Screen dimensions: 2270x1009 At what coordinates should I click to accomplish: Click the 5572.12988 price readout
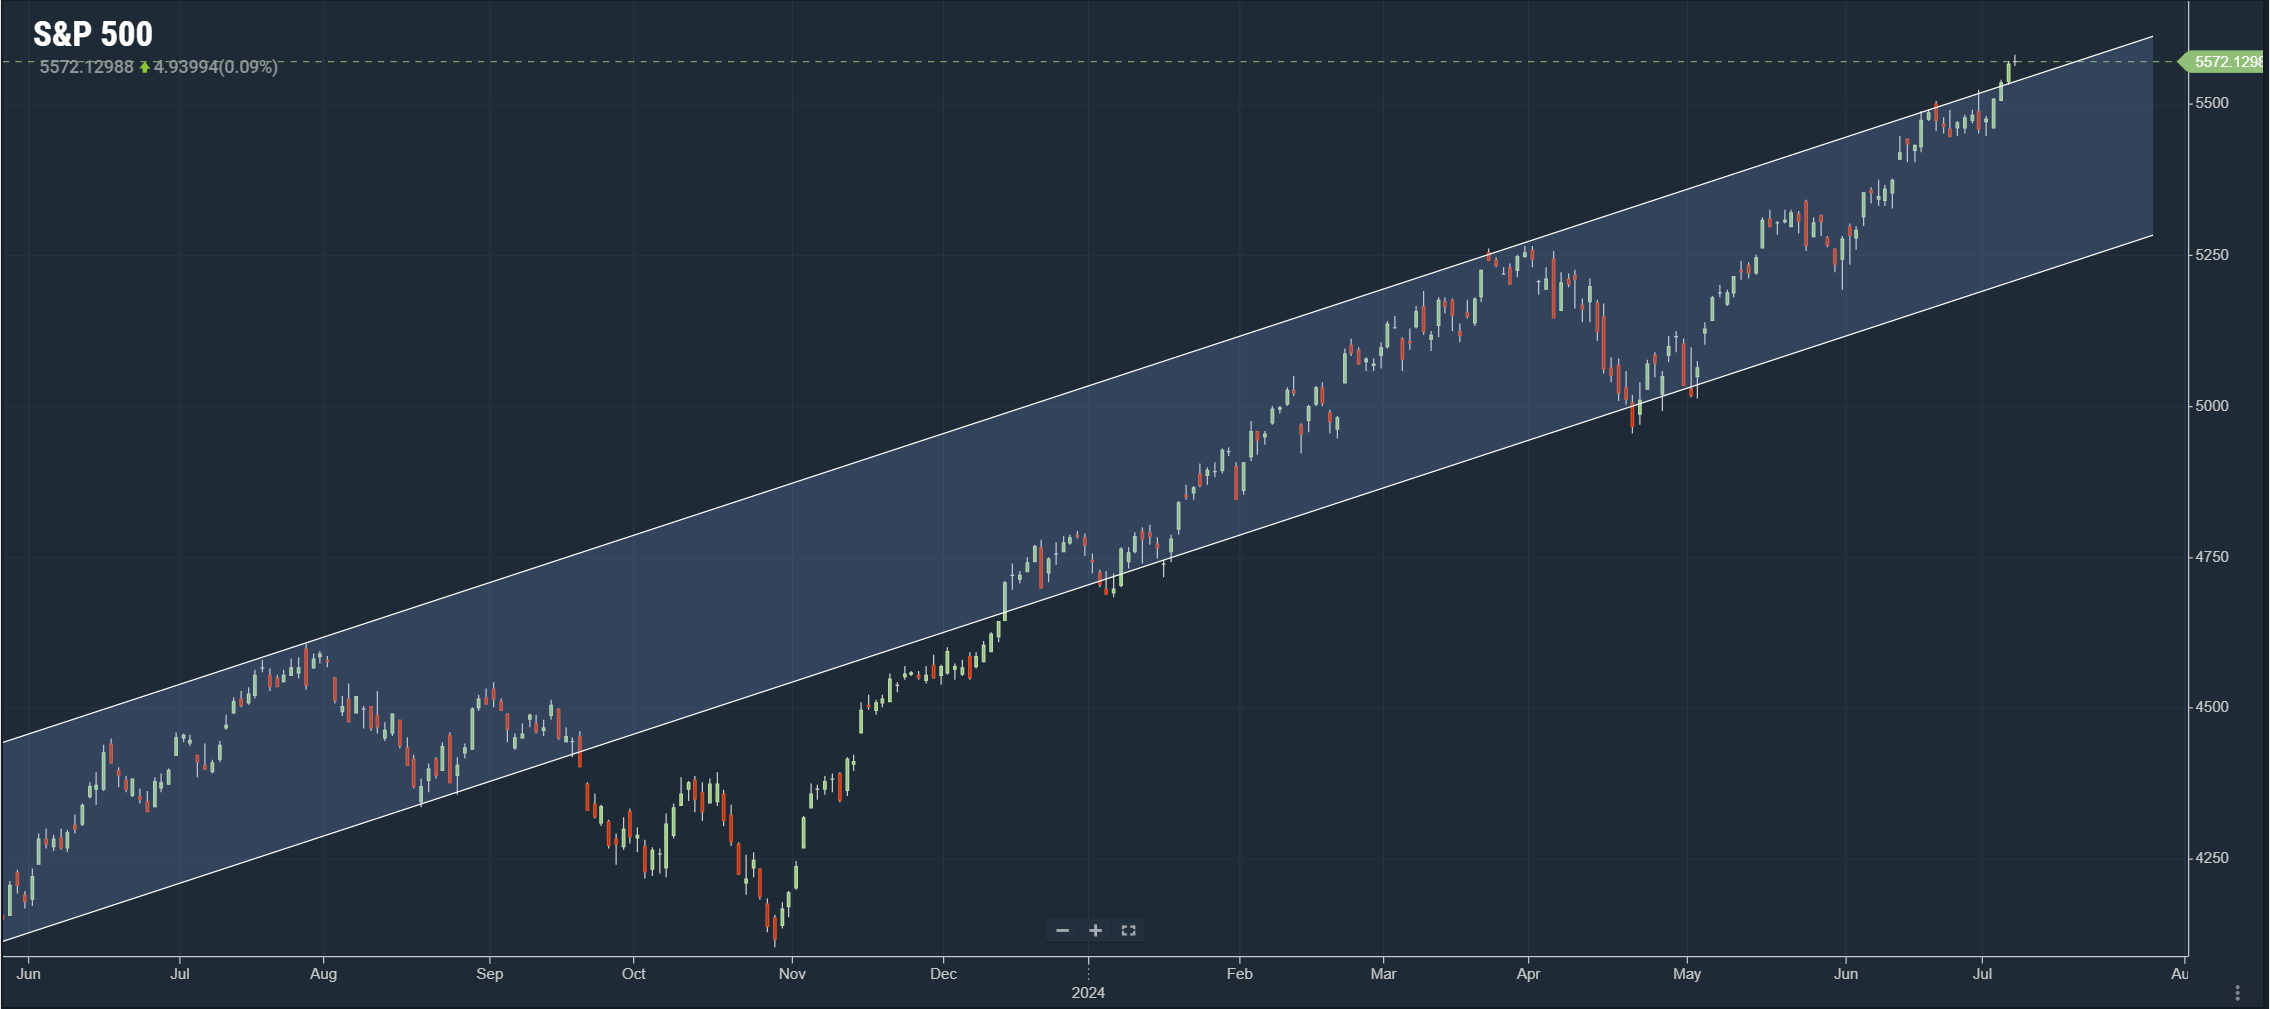[86, 67]
